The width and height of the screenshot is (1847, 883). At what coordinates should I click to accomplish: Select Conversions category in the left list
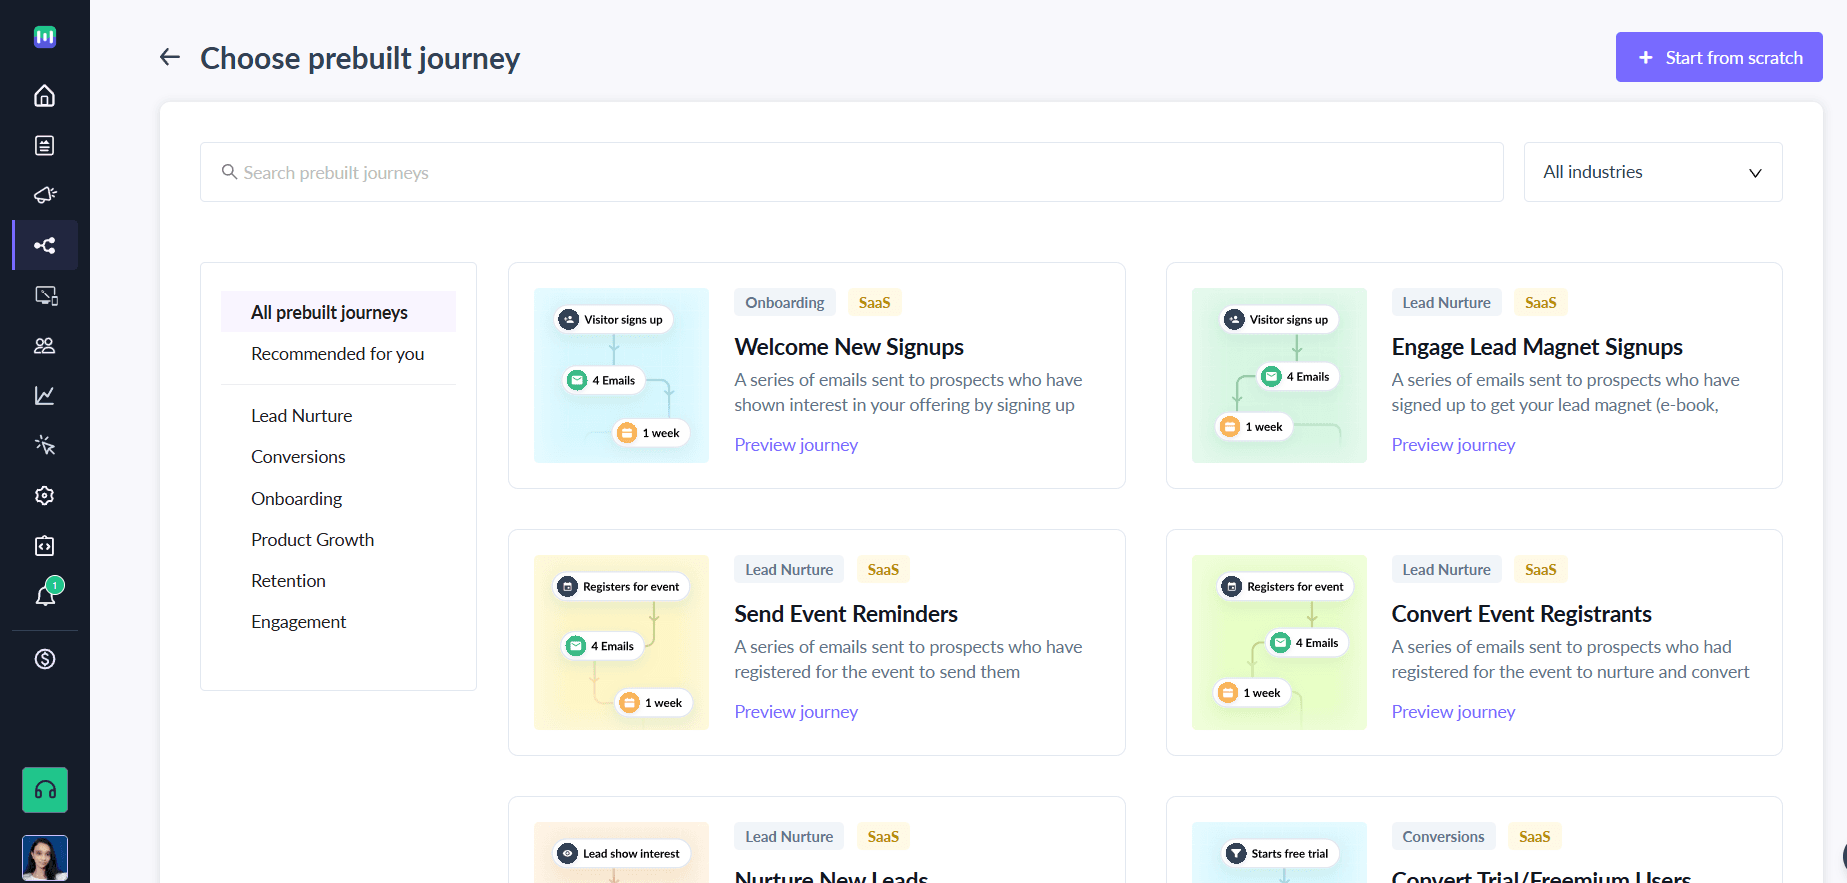[298, 457]
